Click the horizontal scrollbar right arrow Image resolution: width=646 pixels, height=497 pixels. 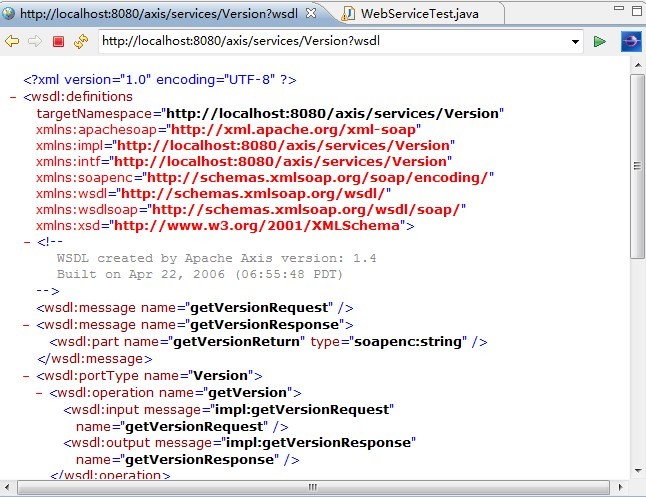[x=620, y=488]
